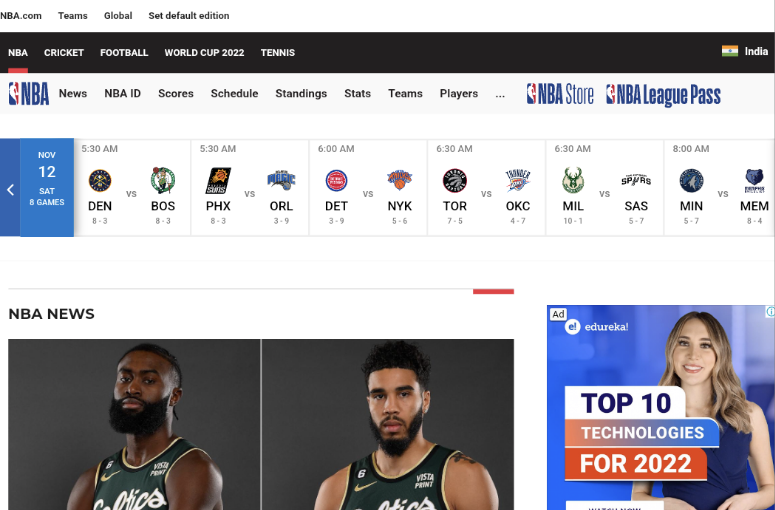Open the Schedule menu item
The image size is (775, 510).
coord(234,93)
